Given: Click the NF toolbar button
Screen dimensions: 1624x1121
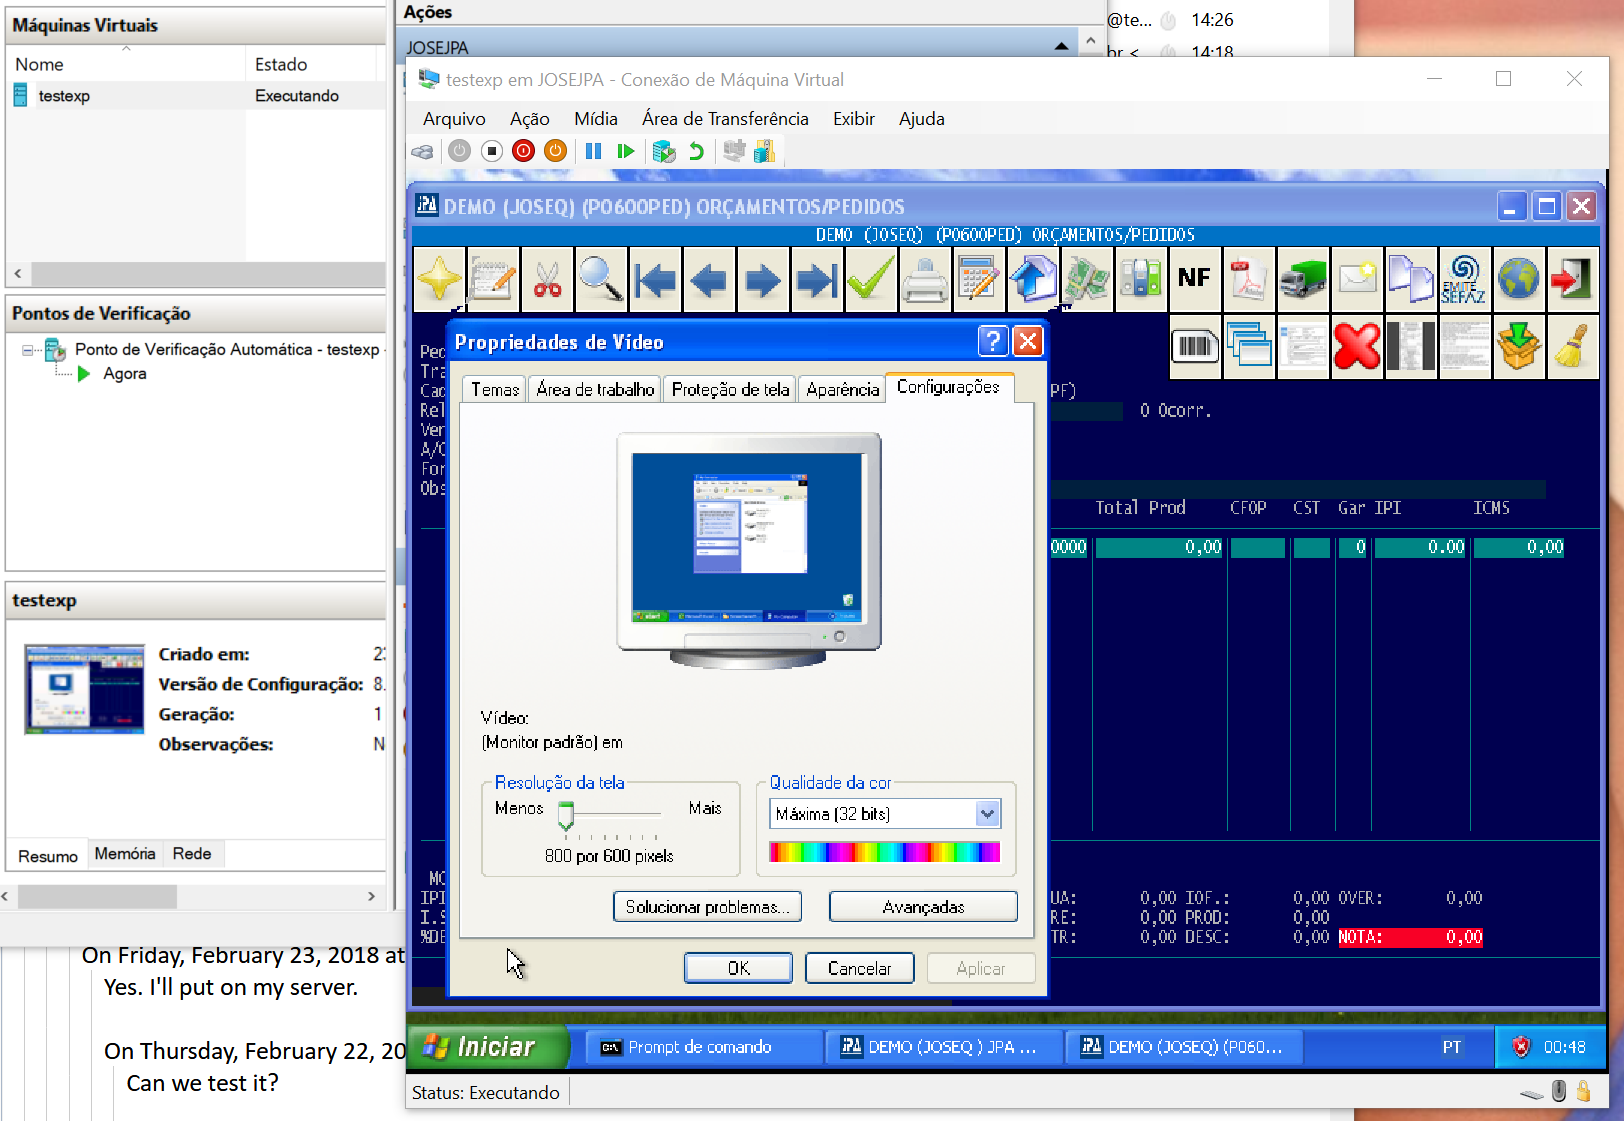Looking at the screenshot, I should [x=1194, y=279].
